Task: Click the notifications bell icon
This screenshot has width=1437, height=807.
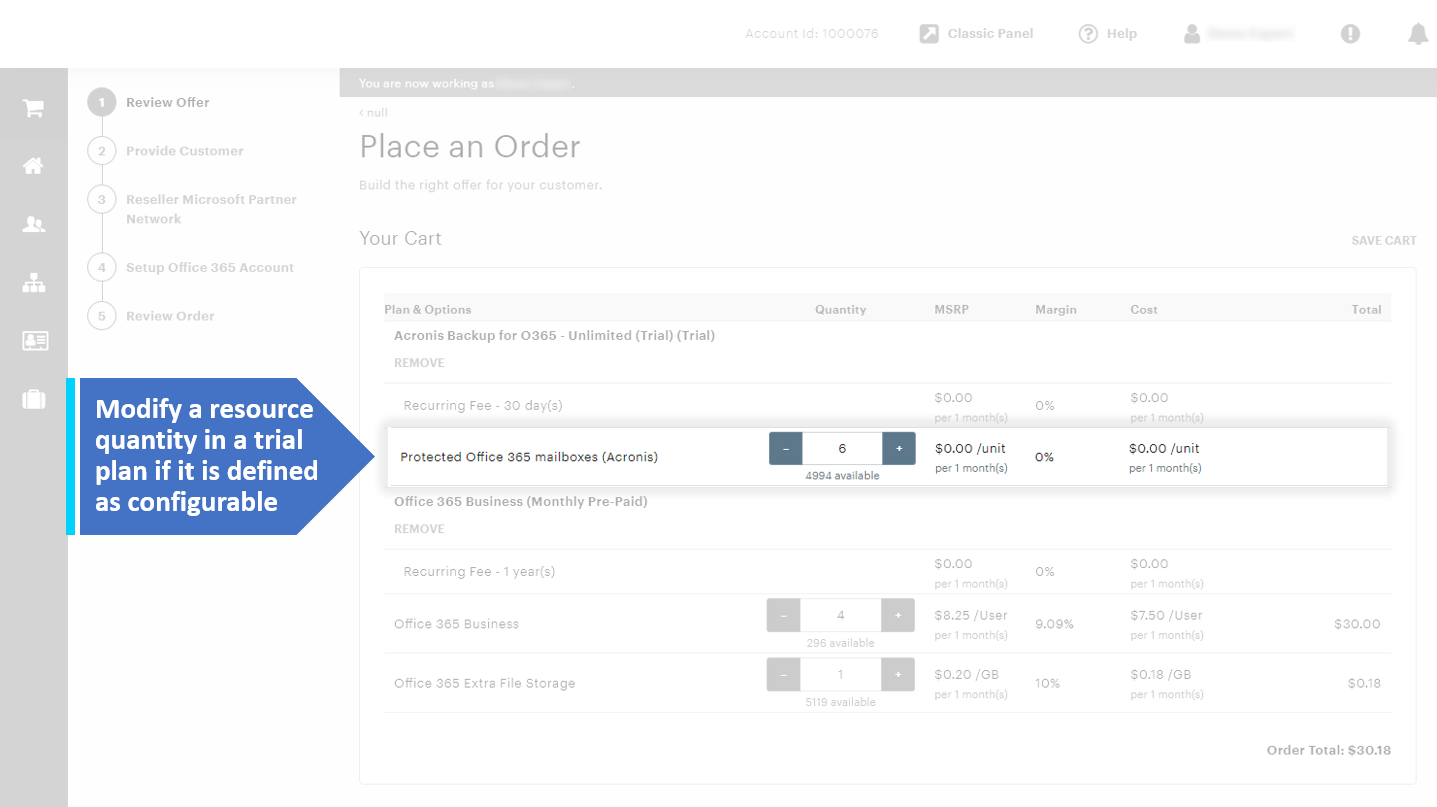Action: click(1417, 34)
